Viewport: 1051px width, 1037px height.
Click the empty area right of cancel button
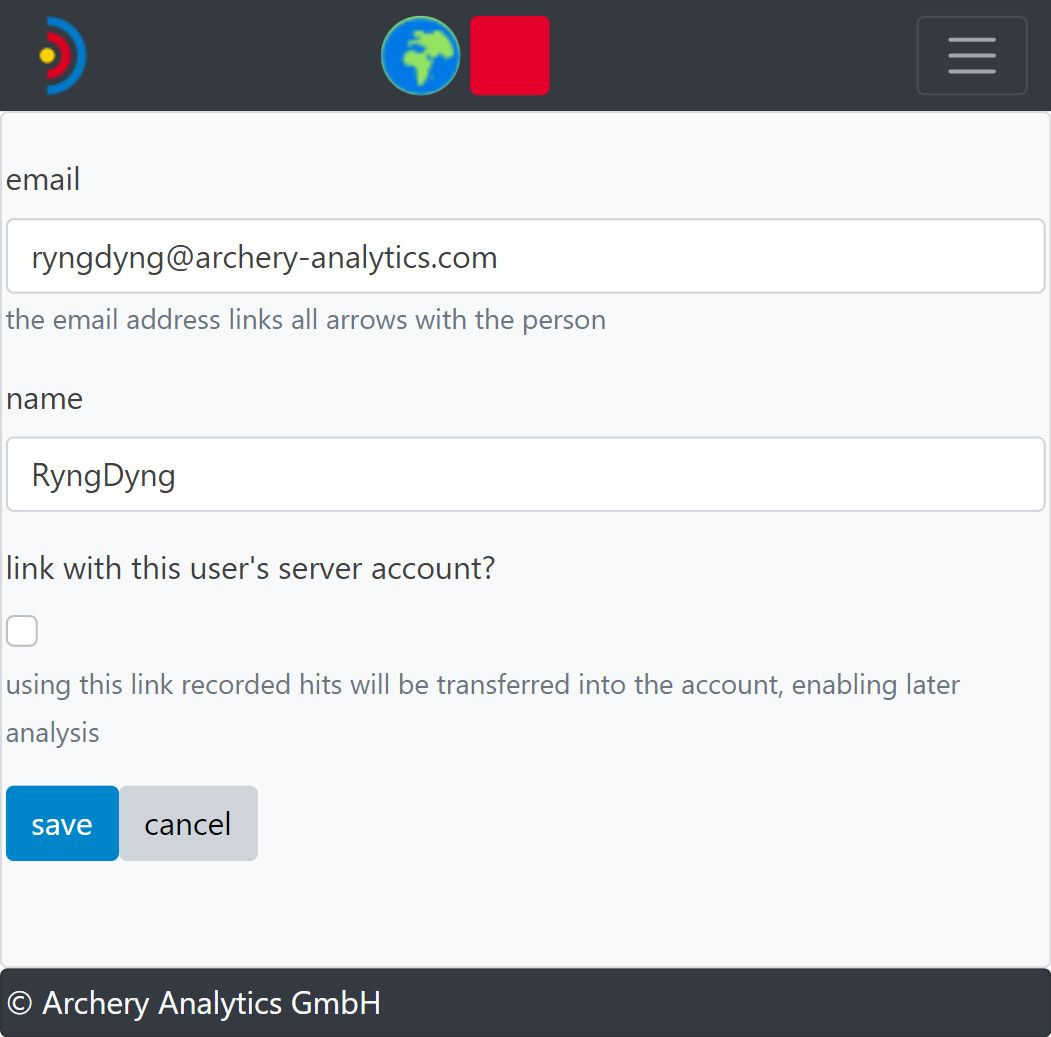click(600, 823)
